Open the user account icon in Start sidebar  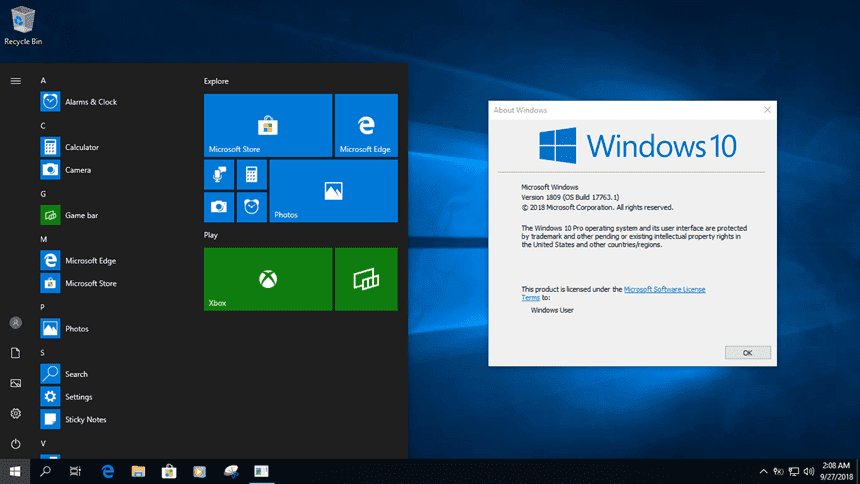click(15, 323)
